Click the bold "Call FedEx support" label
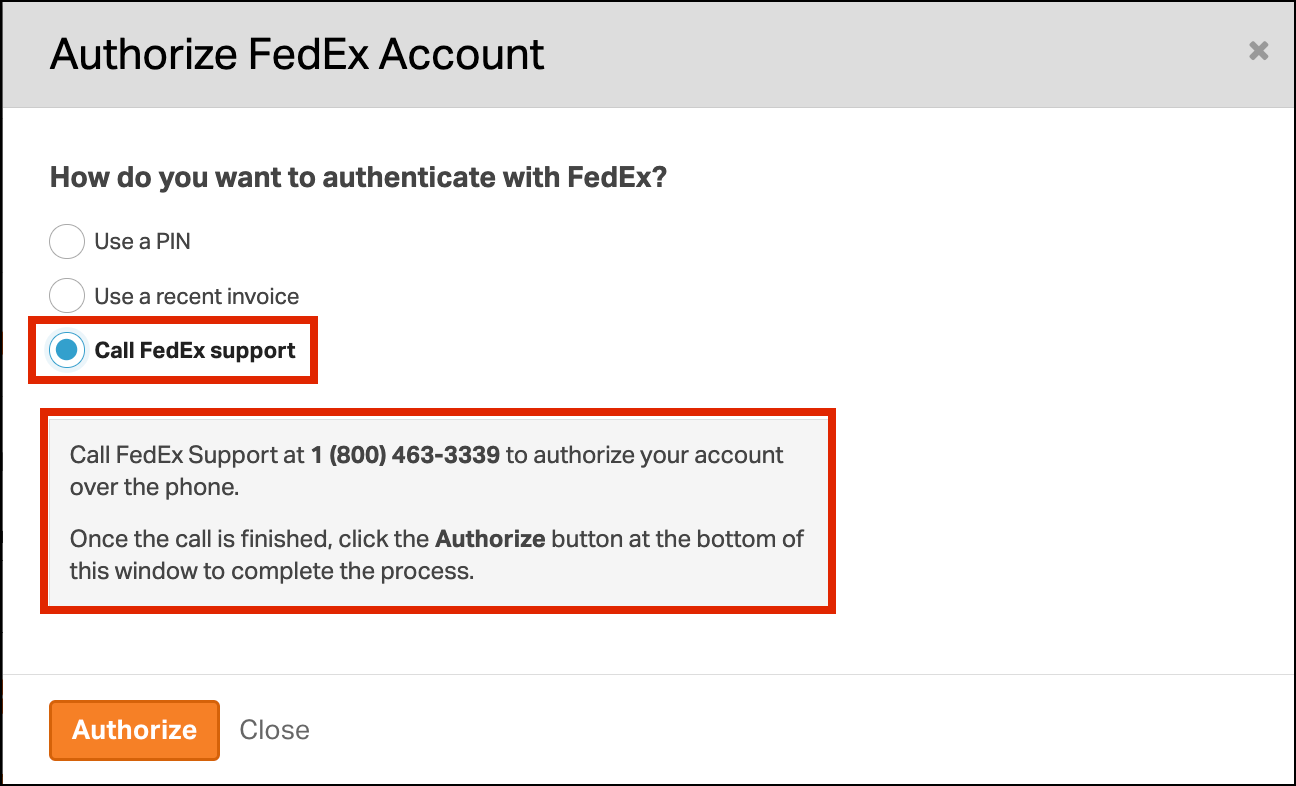 (x=195, y=350)
